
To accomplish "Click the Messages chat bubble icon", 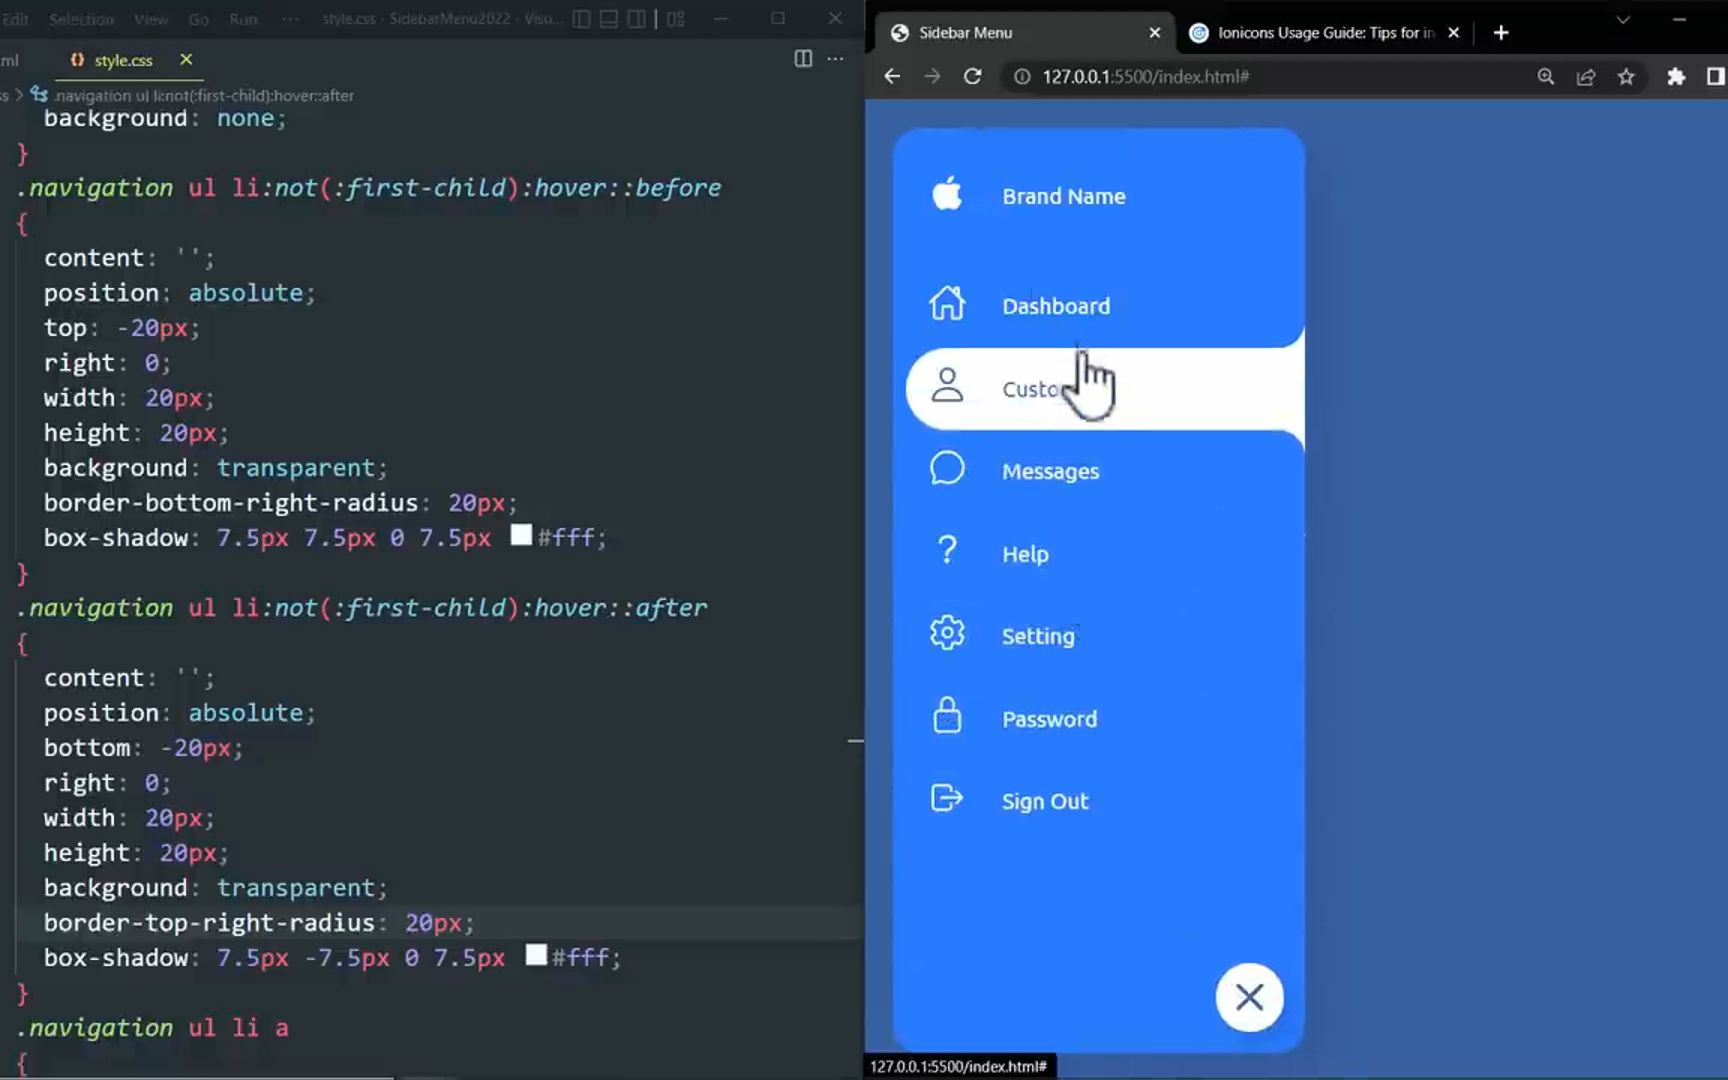I will pyautogui.click(x=947, y=468).
